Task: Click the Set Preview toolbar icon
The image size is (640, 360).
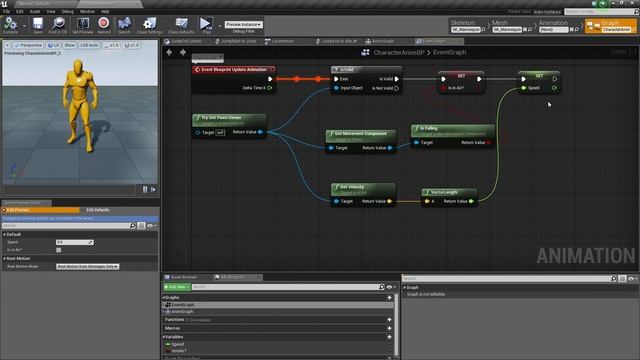Action: (x=83, y=25)
